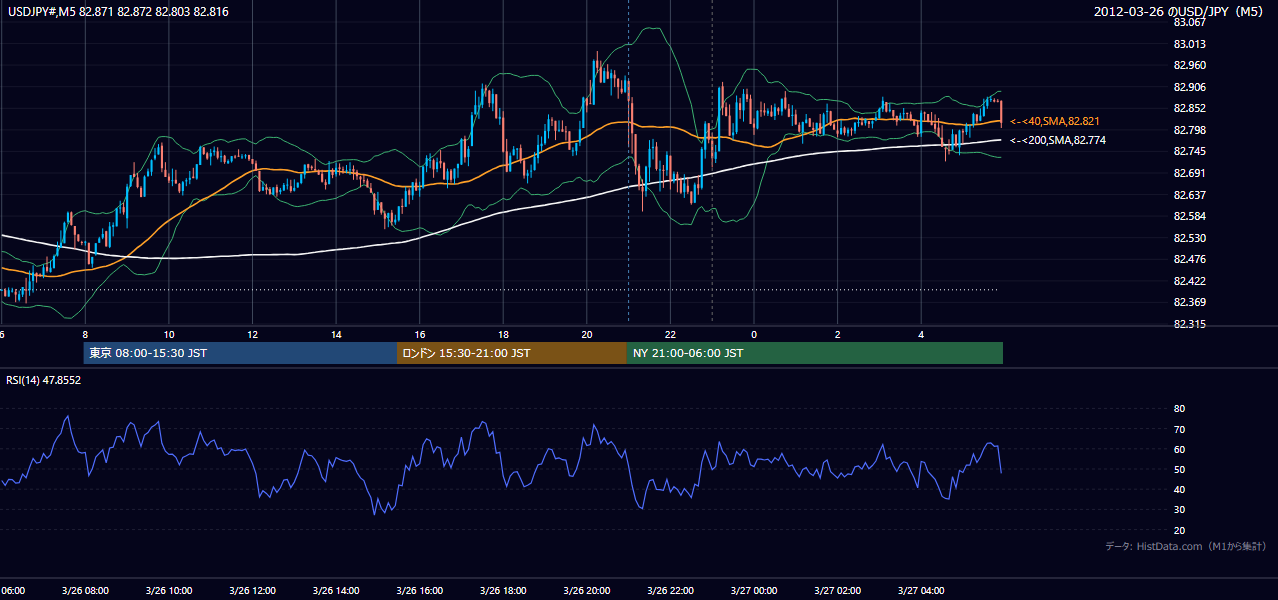This screenshot has height=600, width=1278.
Task: Click the RSI axis level 60 label
Action: click(1179, 449)
